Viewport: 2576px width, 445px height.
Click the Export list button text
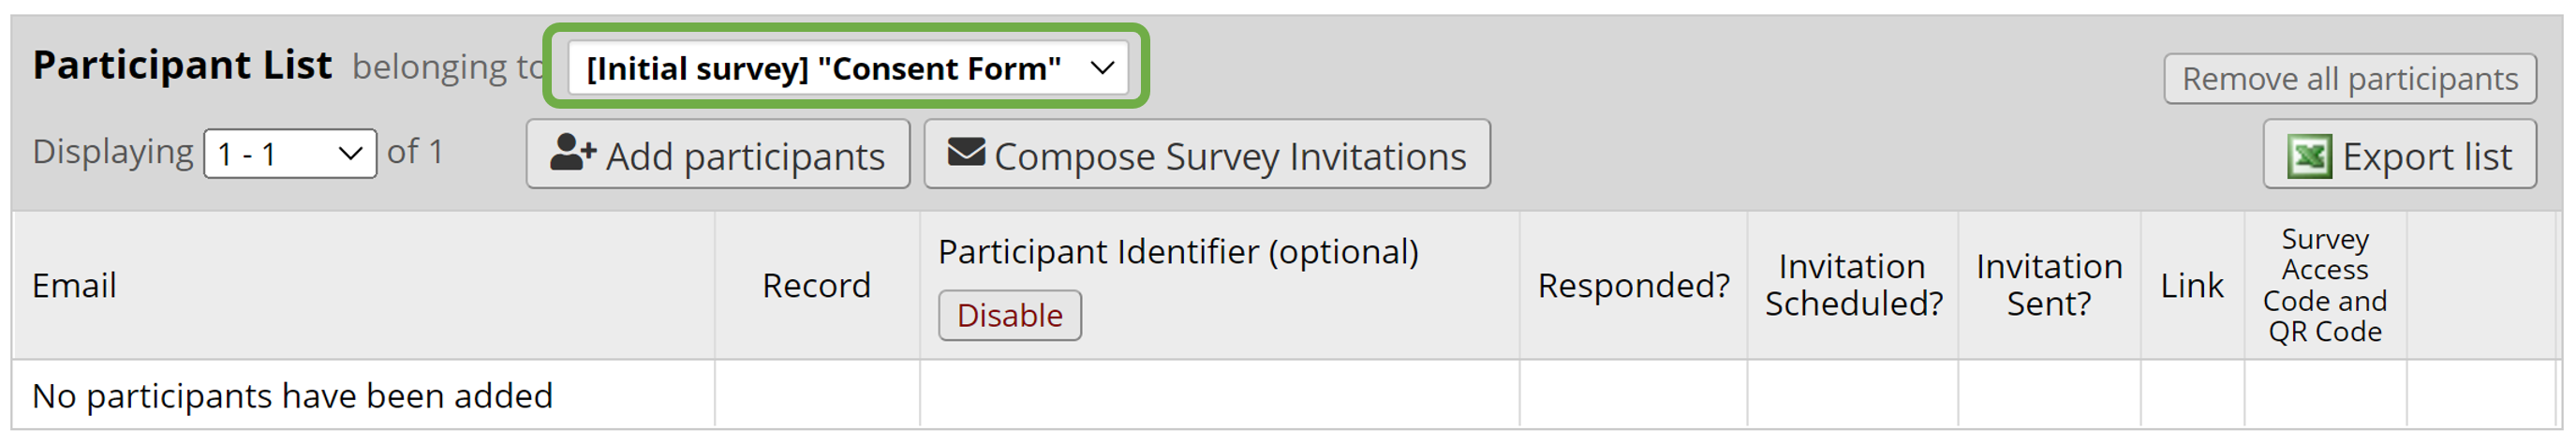2427,157
